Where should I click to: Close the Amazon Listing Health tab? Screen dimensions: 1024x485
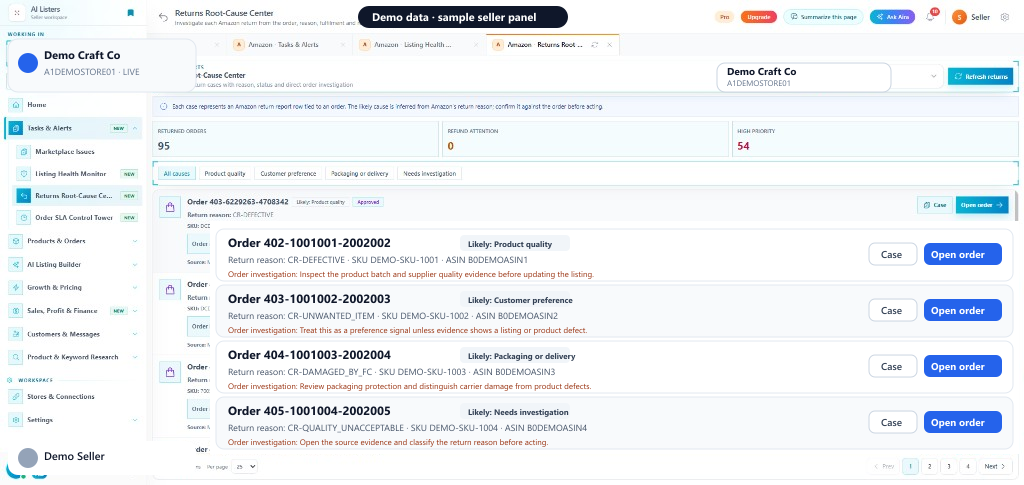475,45
